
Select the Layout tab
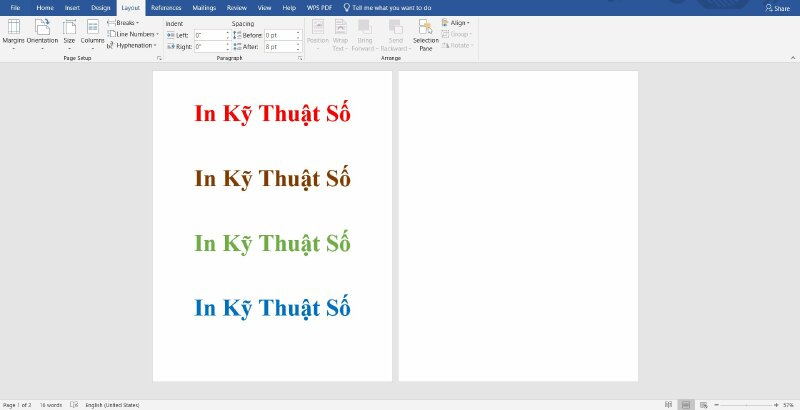point(131,8)
